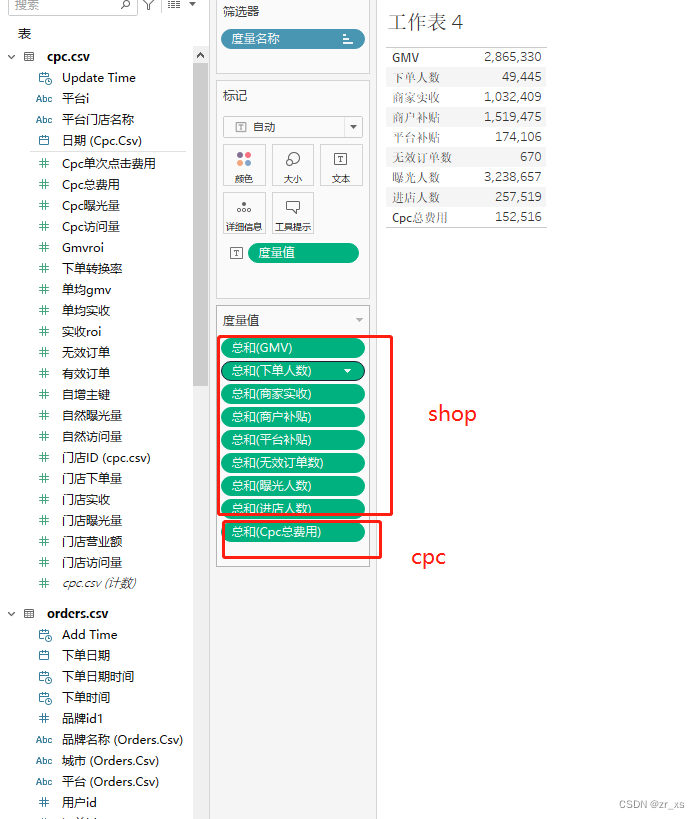Select the 有效订单 measure
Viewport: 700px width, 819px height.
coord(86,373)
